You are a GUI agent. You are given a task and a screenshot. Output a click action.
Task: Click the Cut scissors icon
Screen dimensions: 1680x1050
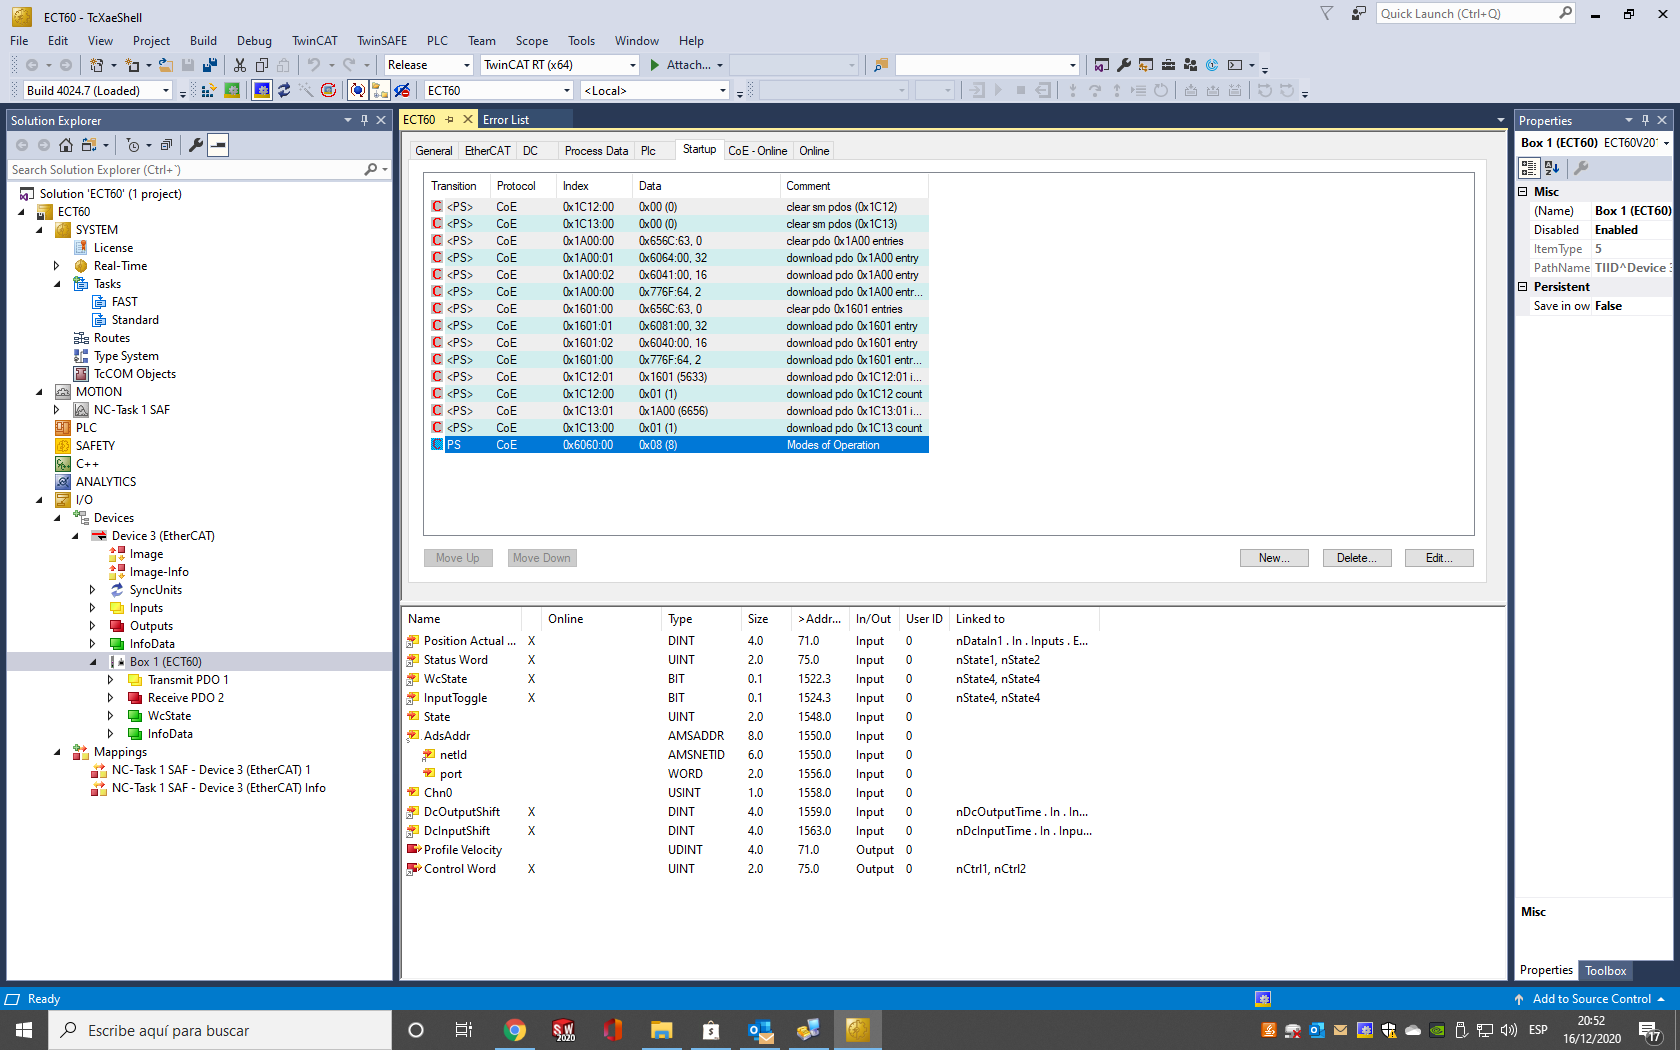(240, 65)
